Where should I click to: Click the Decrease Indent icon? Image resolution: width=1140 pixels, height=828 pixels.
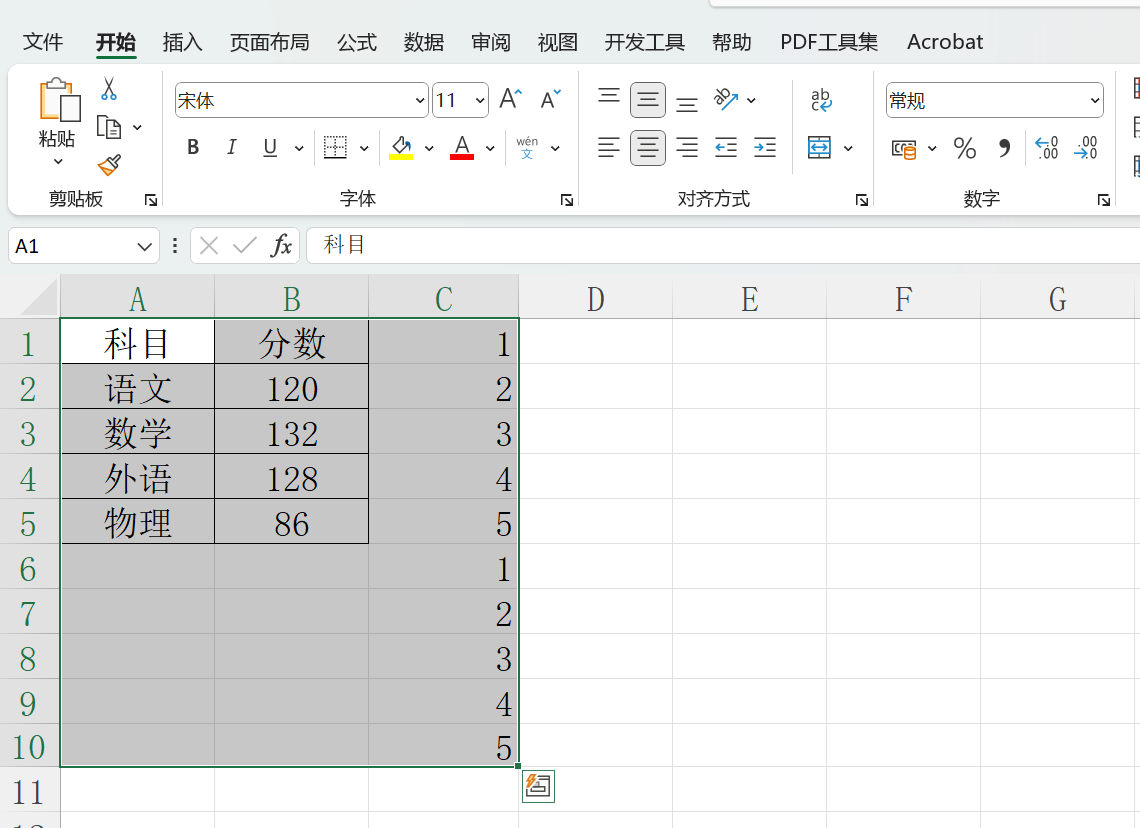(x=726, y=148)
